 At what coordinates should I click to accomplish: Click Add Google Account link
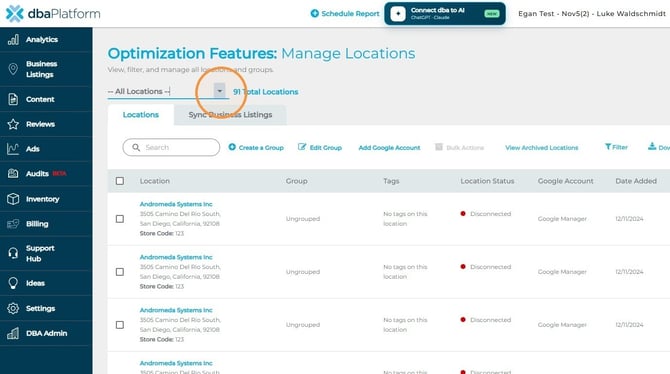coord(389,147)
